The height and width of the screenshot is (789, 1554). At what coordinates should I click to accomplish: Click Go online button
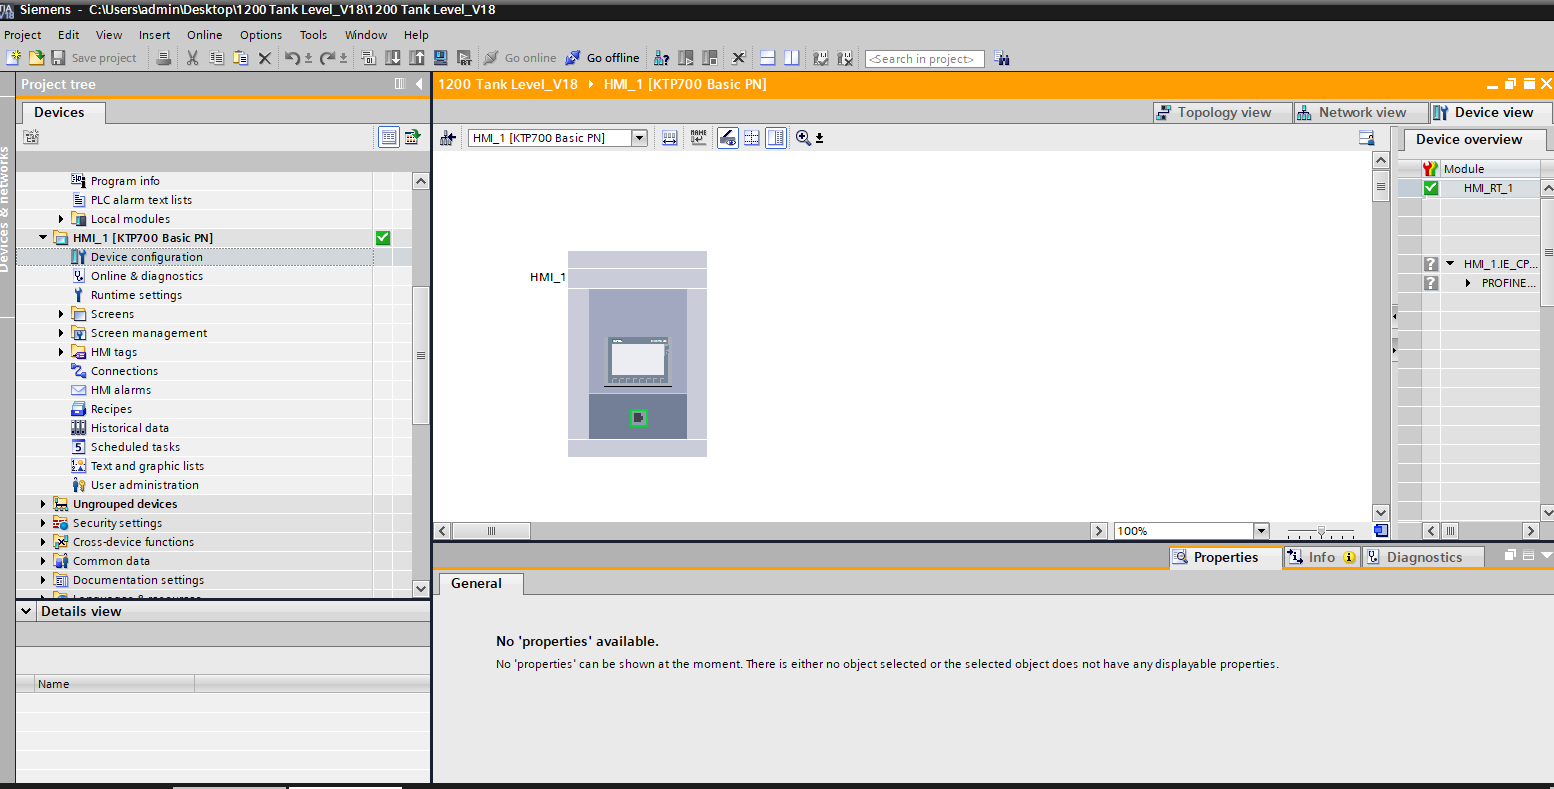point(520,58)
